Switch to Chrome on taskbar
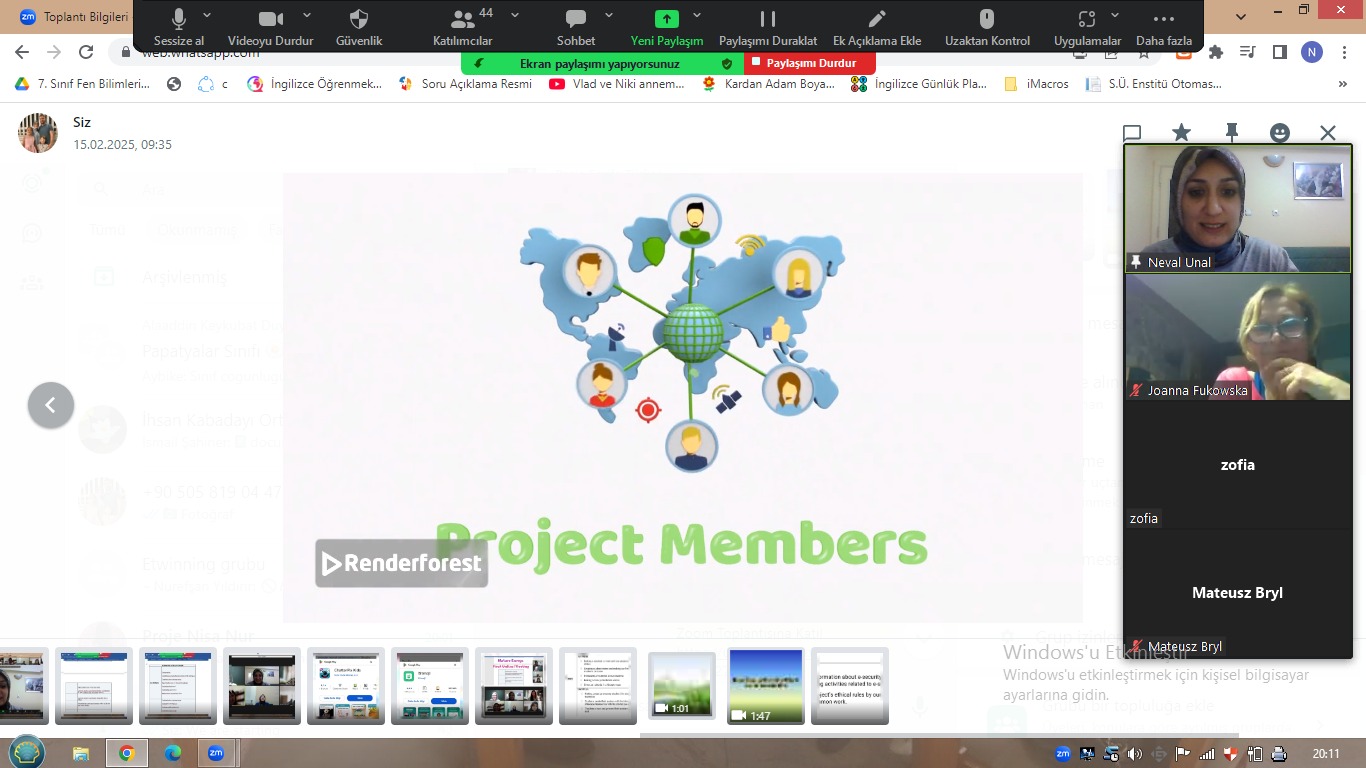The height and width of the screenshot is (768, 1366). pos(127,753)
